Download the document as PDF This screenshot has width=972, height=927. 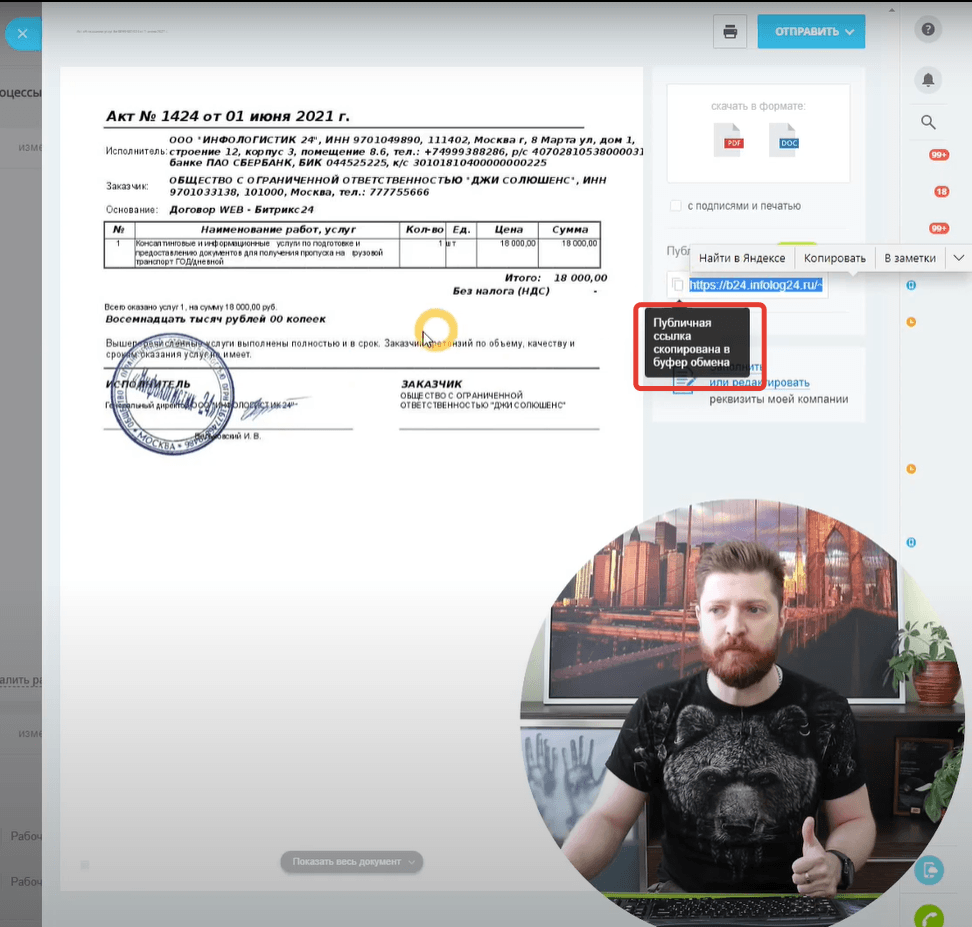tap(728, 140)
